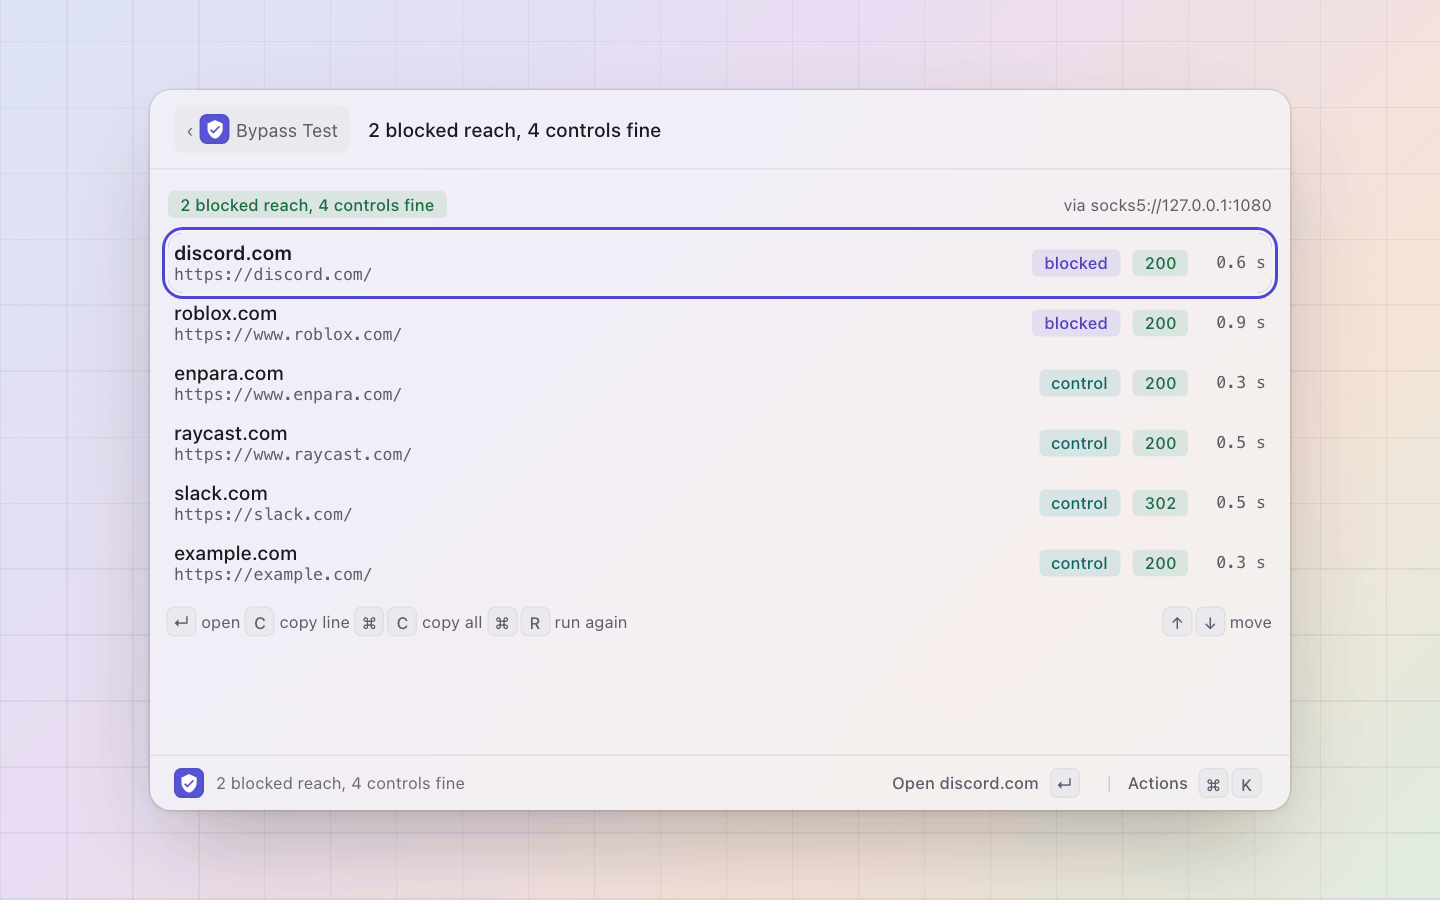The width and height of the screenshot is (1440, 900).
Task: Click the Bypass Test label in header
Action: tap(287, 131)
